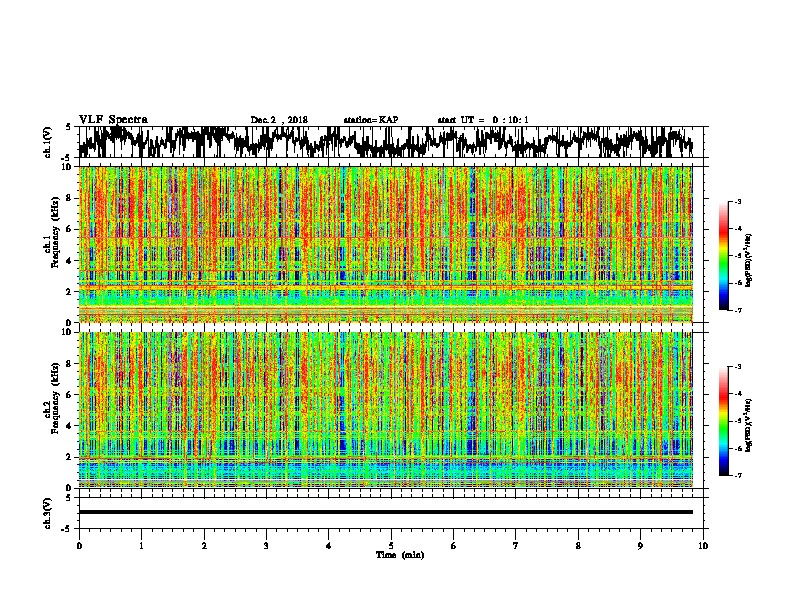
Task: Click the ch.1 spectrogram panel
Action: coord(386,244)
